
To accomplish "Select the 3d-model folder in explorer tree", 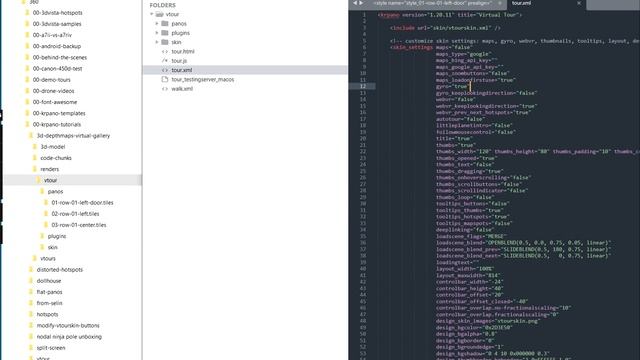I will point(53,147).
